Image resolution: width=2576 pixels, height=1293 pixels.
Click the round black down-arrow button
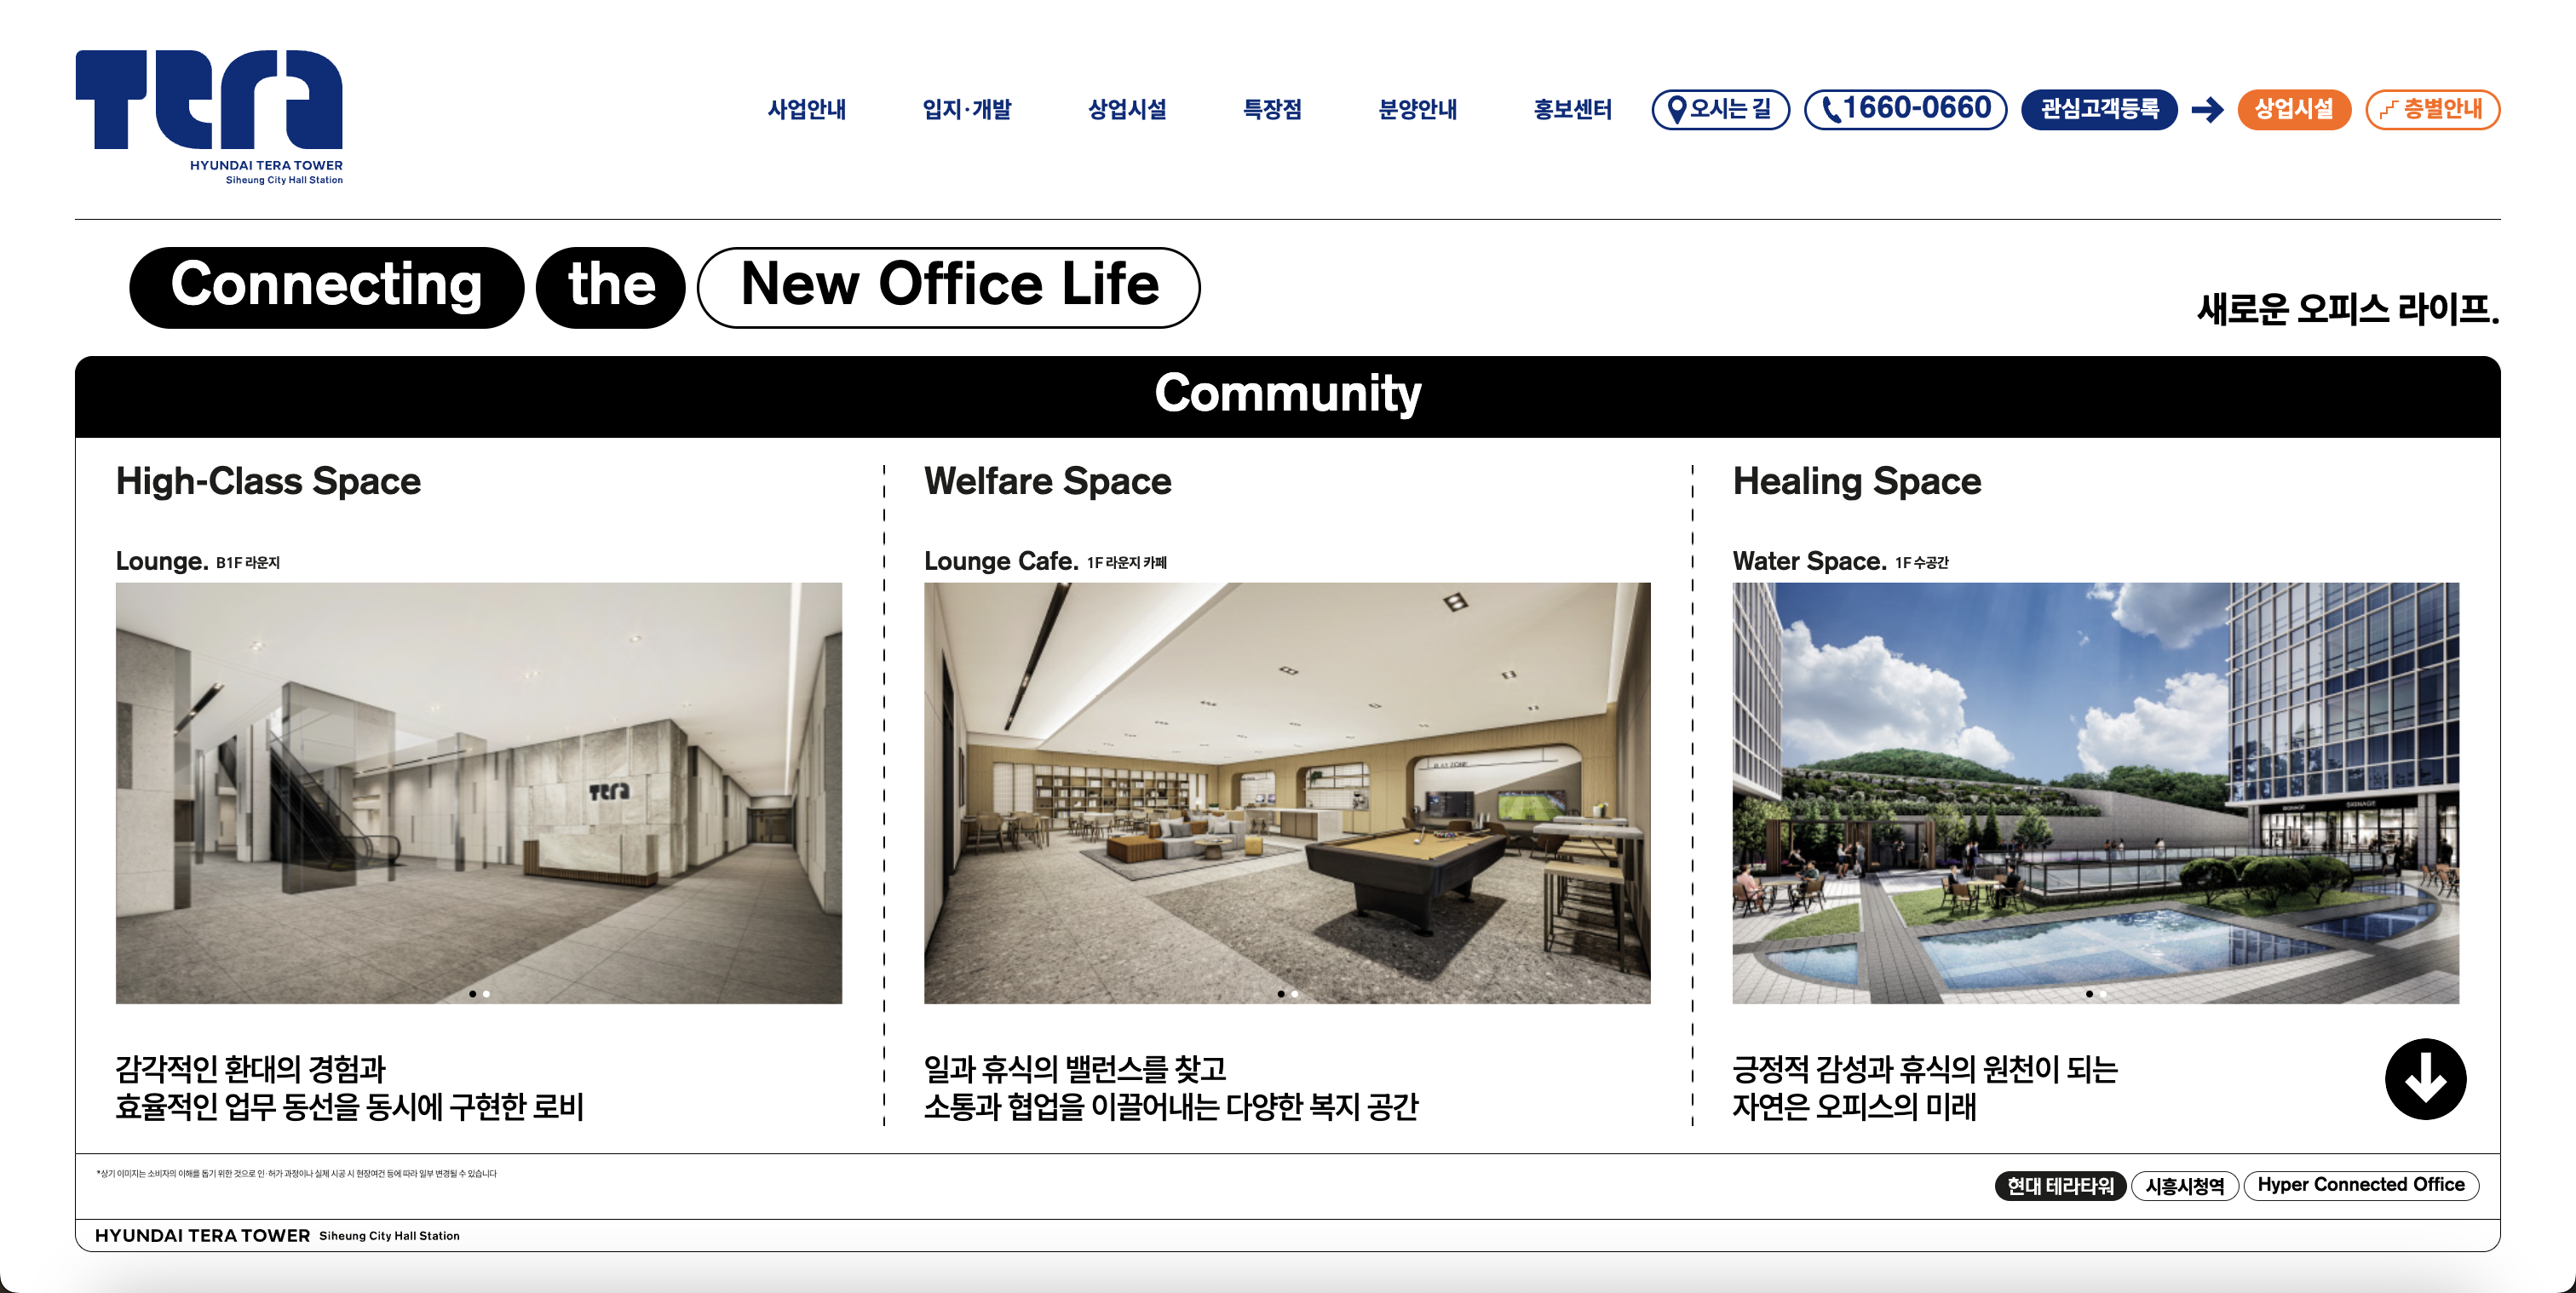click(2425, 1079)
